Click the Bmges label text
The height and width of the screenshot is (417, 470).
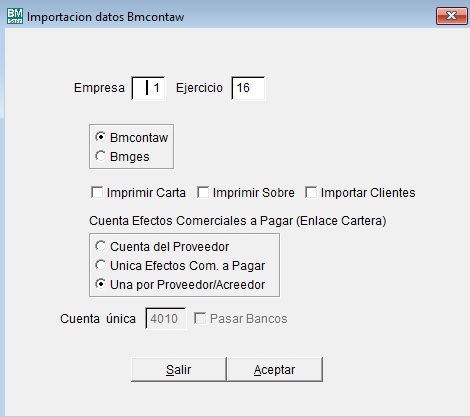(130, 157)
